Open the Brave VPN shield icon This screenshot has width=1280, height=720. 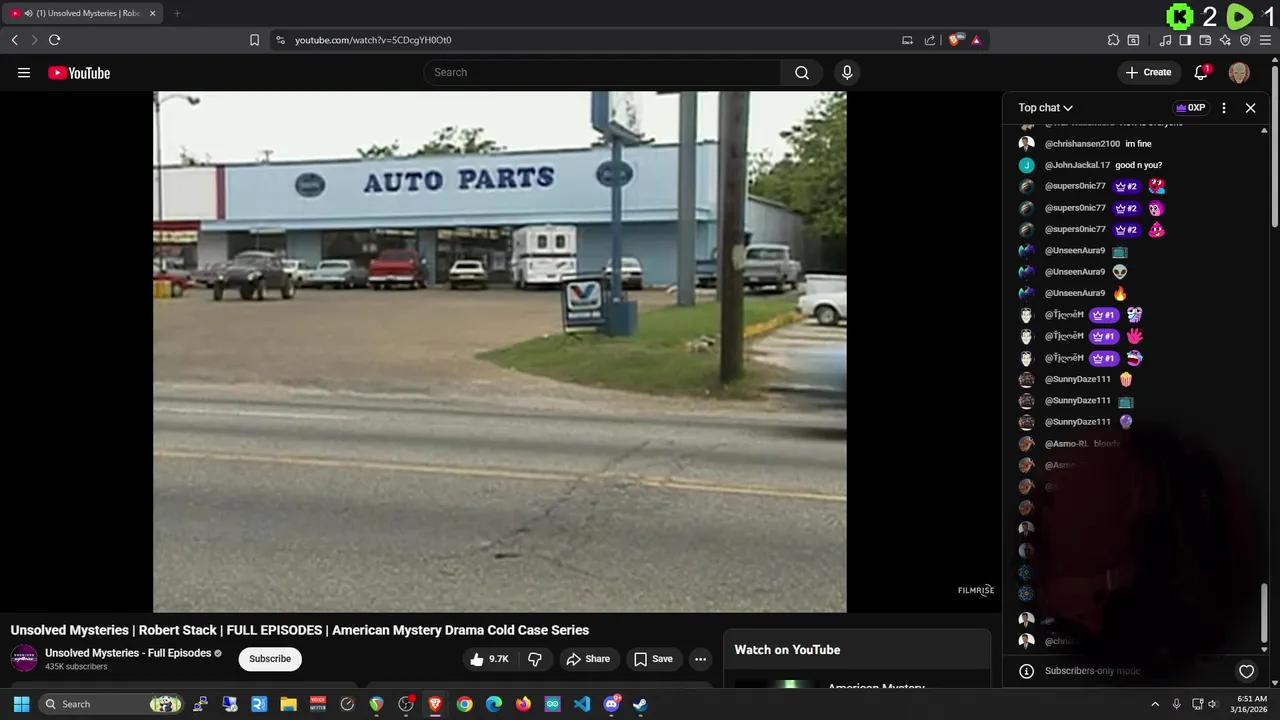point(1245,40)
